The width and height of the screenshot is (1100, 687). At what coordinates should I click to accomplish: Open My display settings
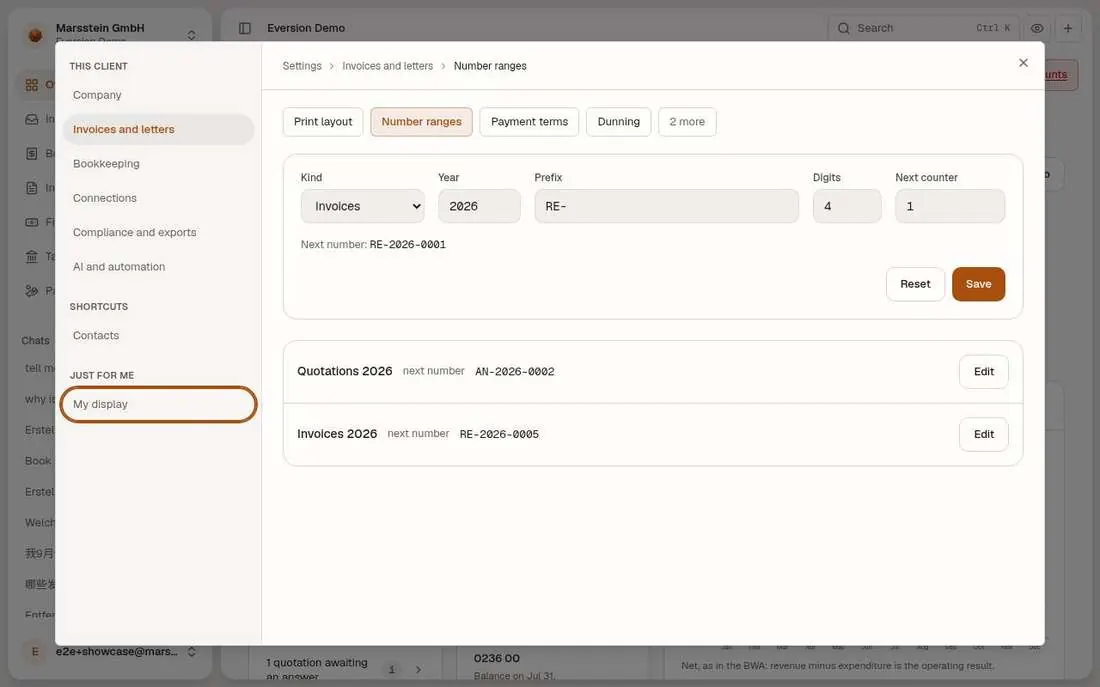tap(159, 404)
